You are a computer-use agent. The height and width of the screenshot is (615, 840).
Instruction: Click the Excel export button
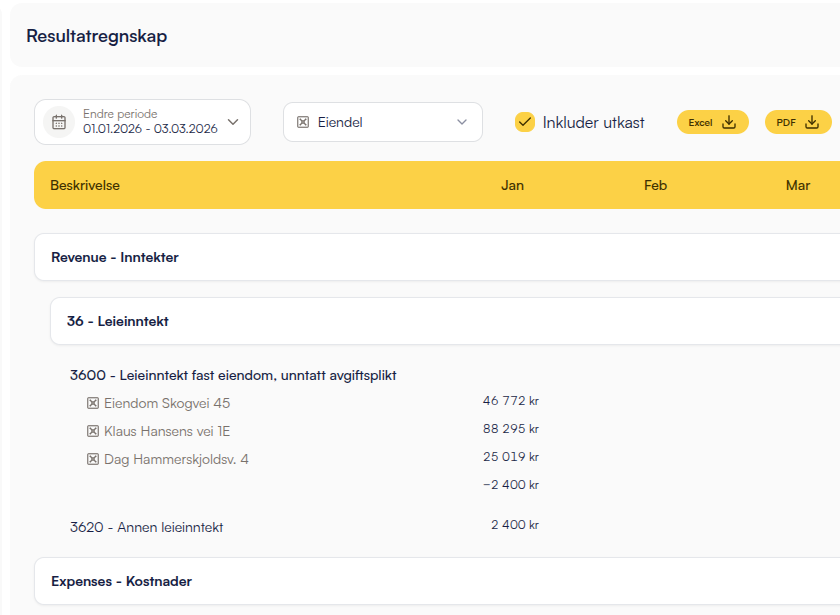[x=712, y=121]
